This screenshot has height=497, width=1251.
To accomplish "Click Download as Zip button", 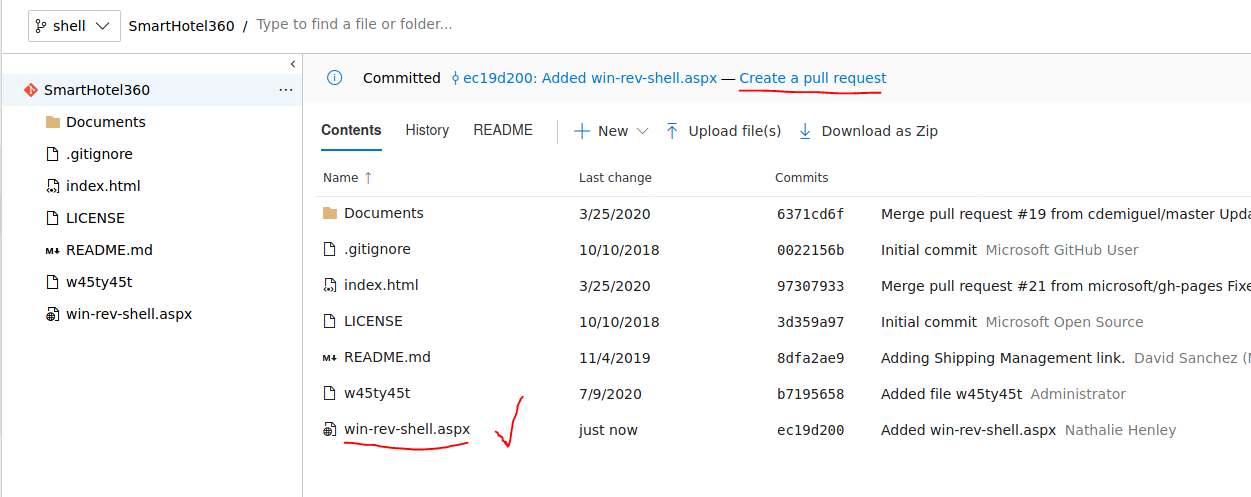I will (868, 131).
